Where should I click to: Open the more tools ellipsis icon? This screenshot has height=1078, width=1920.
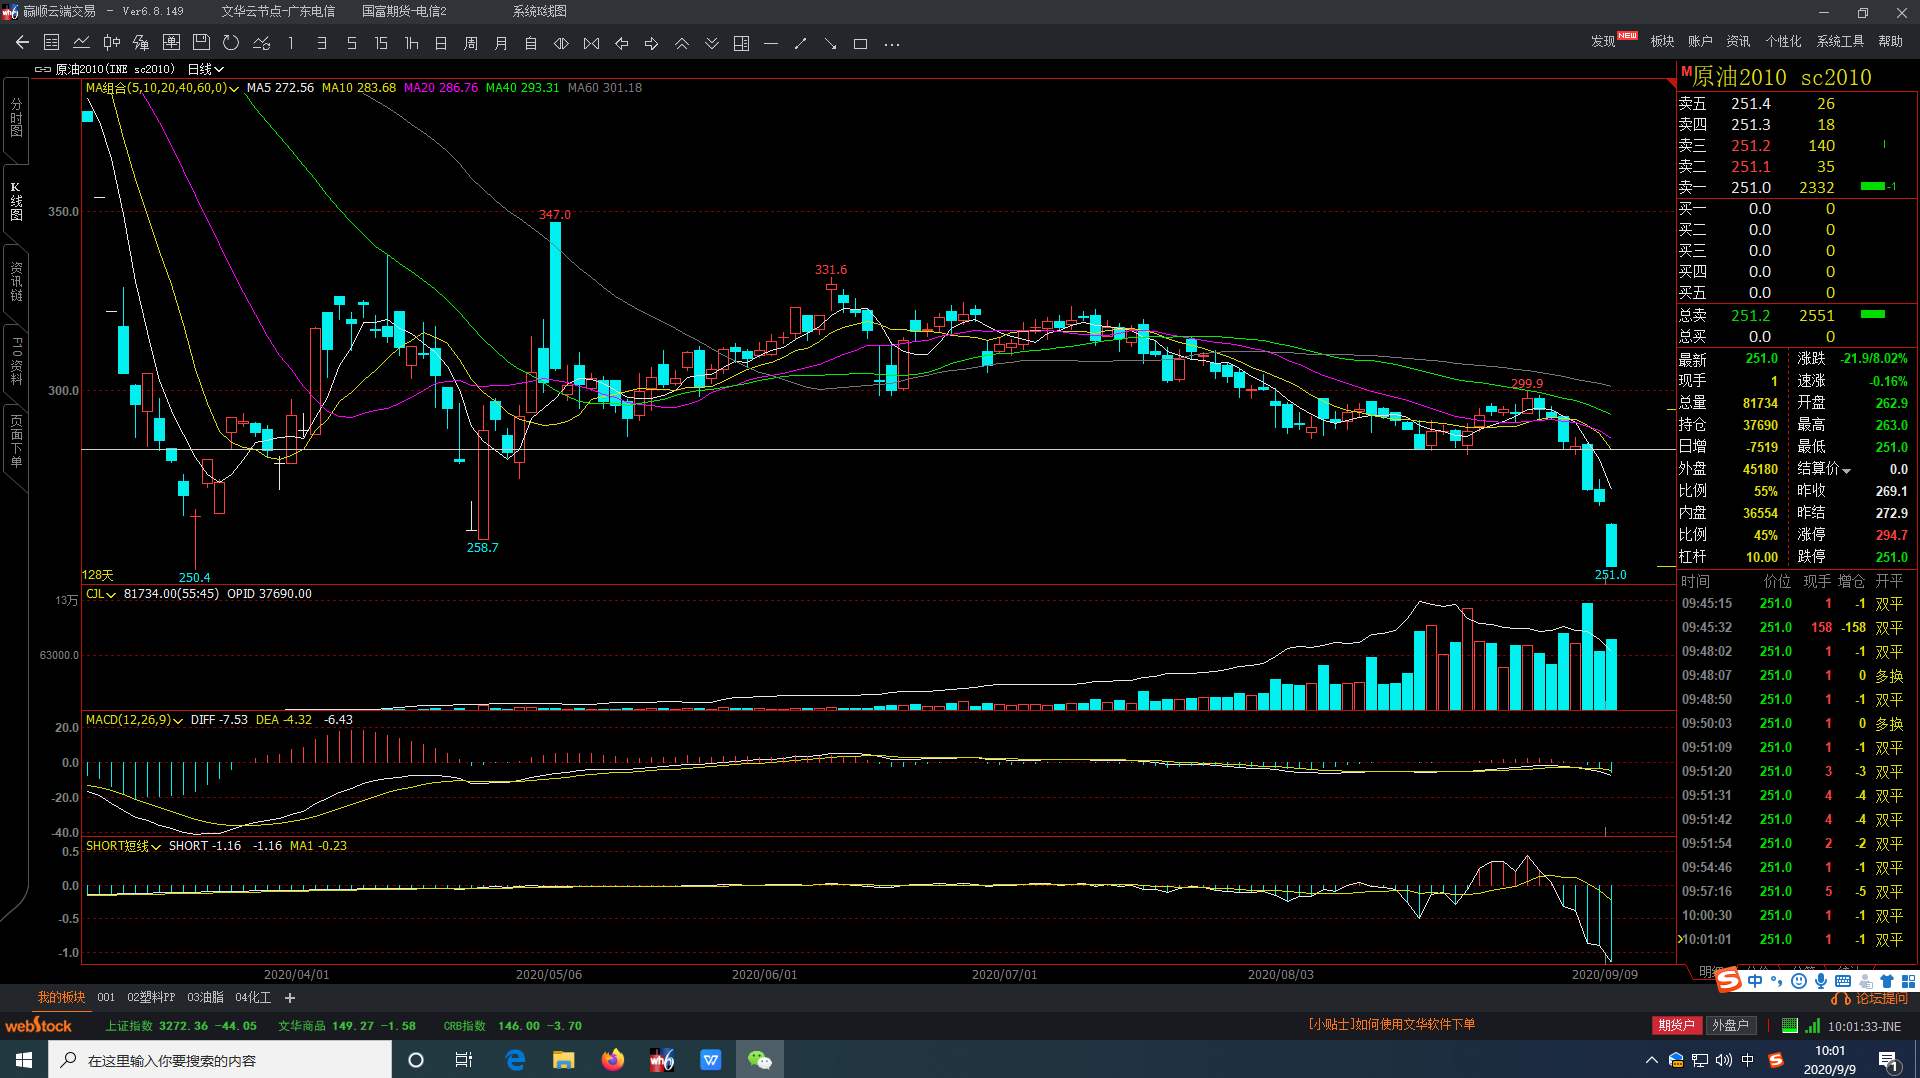click(x=892, y=43)
